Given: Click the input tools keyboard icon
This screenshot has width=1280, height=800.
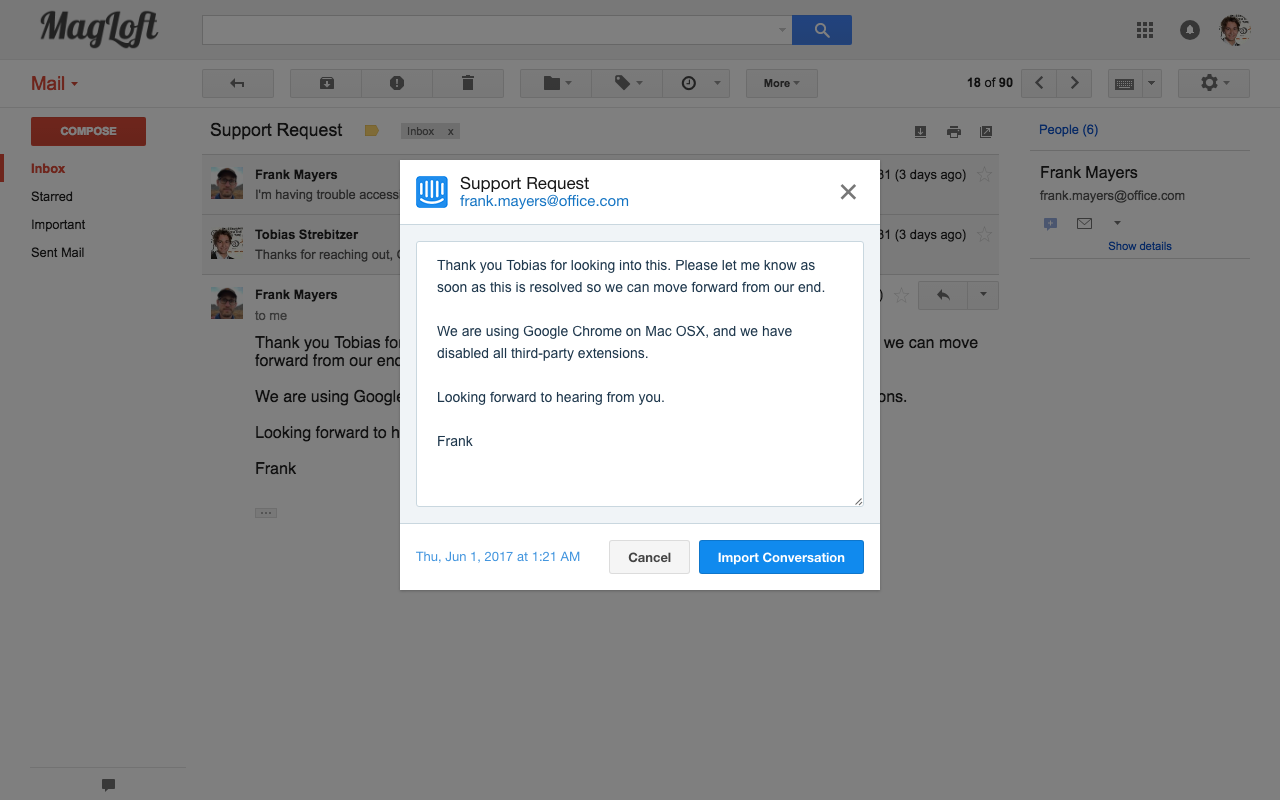Looking at the screenshot, I should pos(1124,83).
